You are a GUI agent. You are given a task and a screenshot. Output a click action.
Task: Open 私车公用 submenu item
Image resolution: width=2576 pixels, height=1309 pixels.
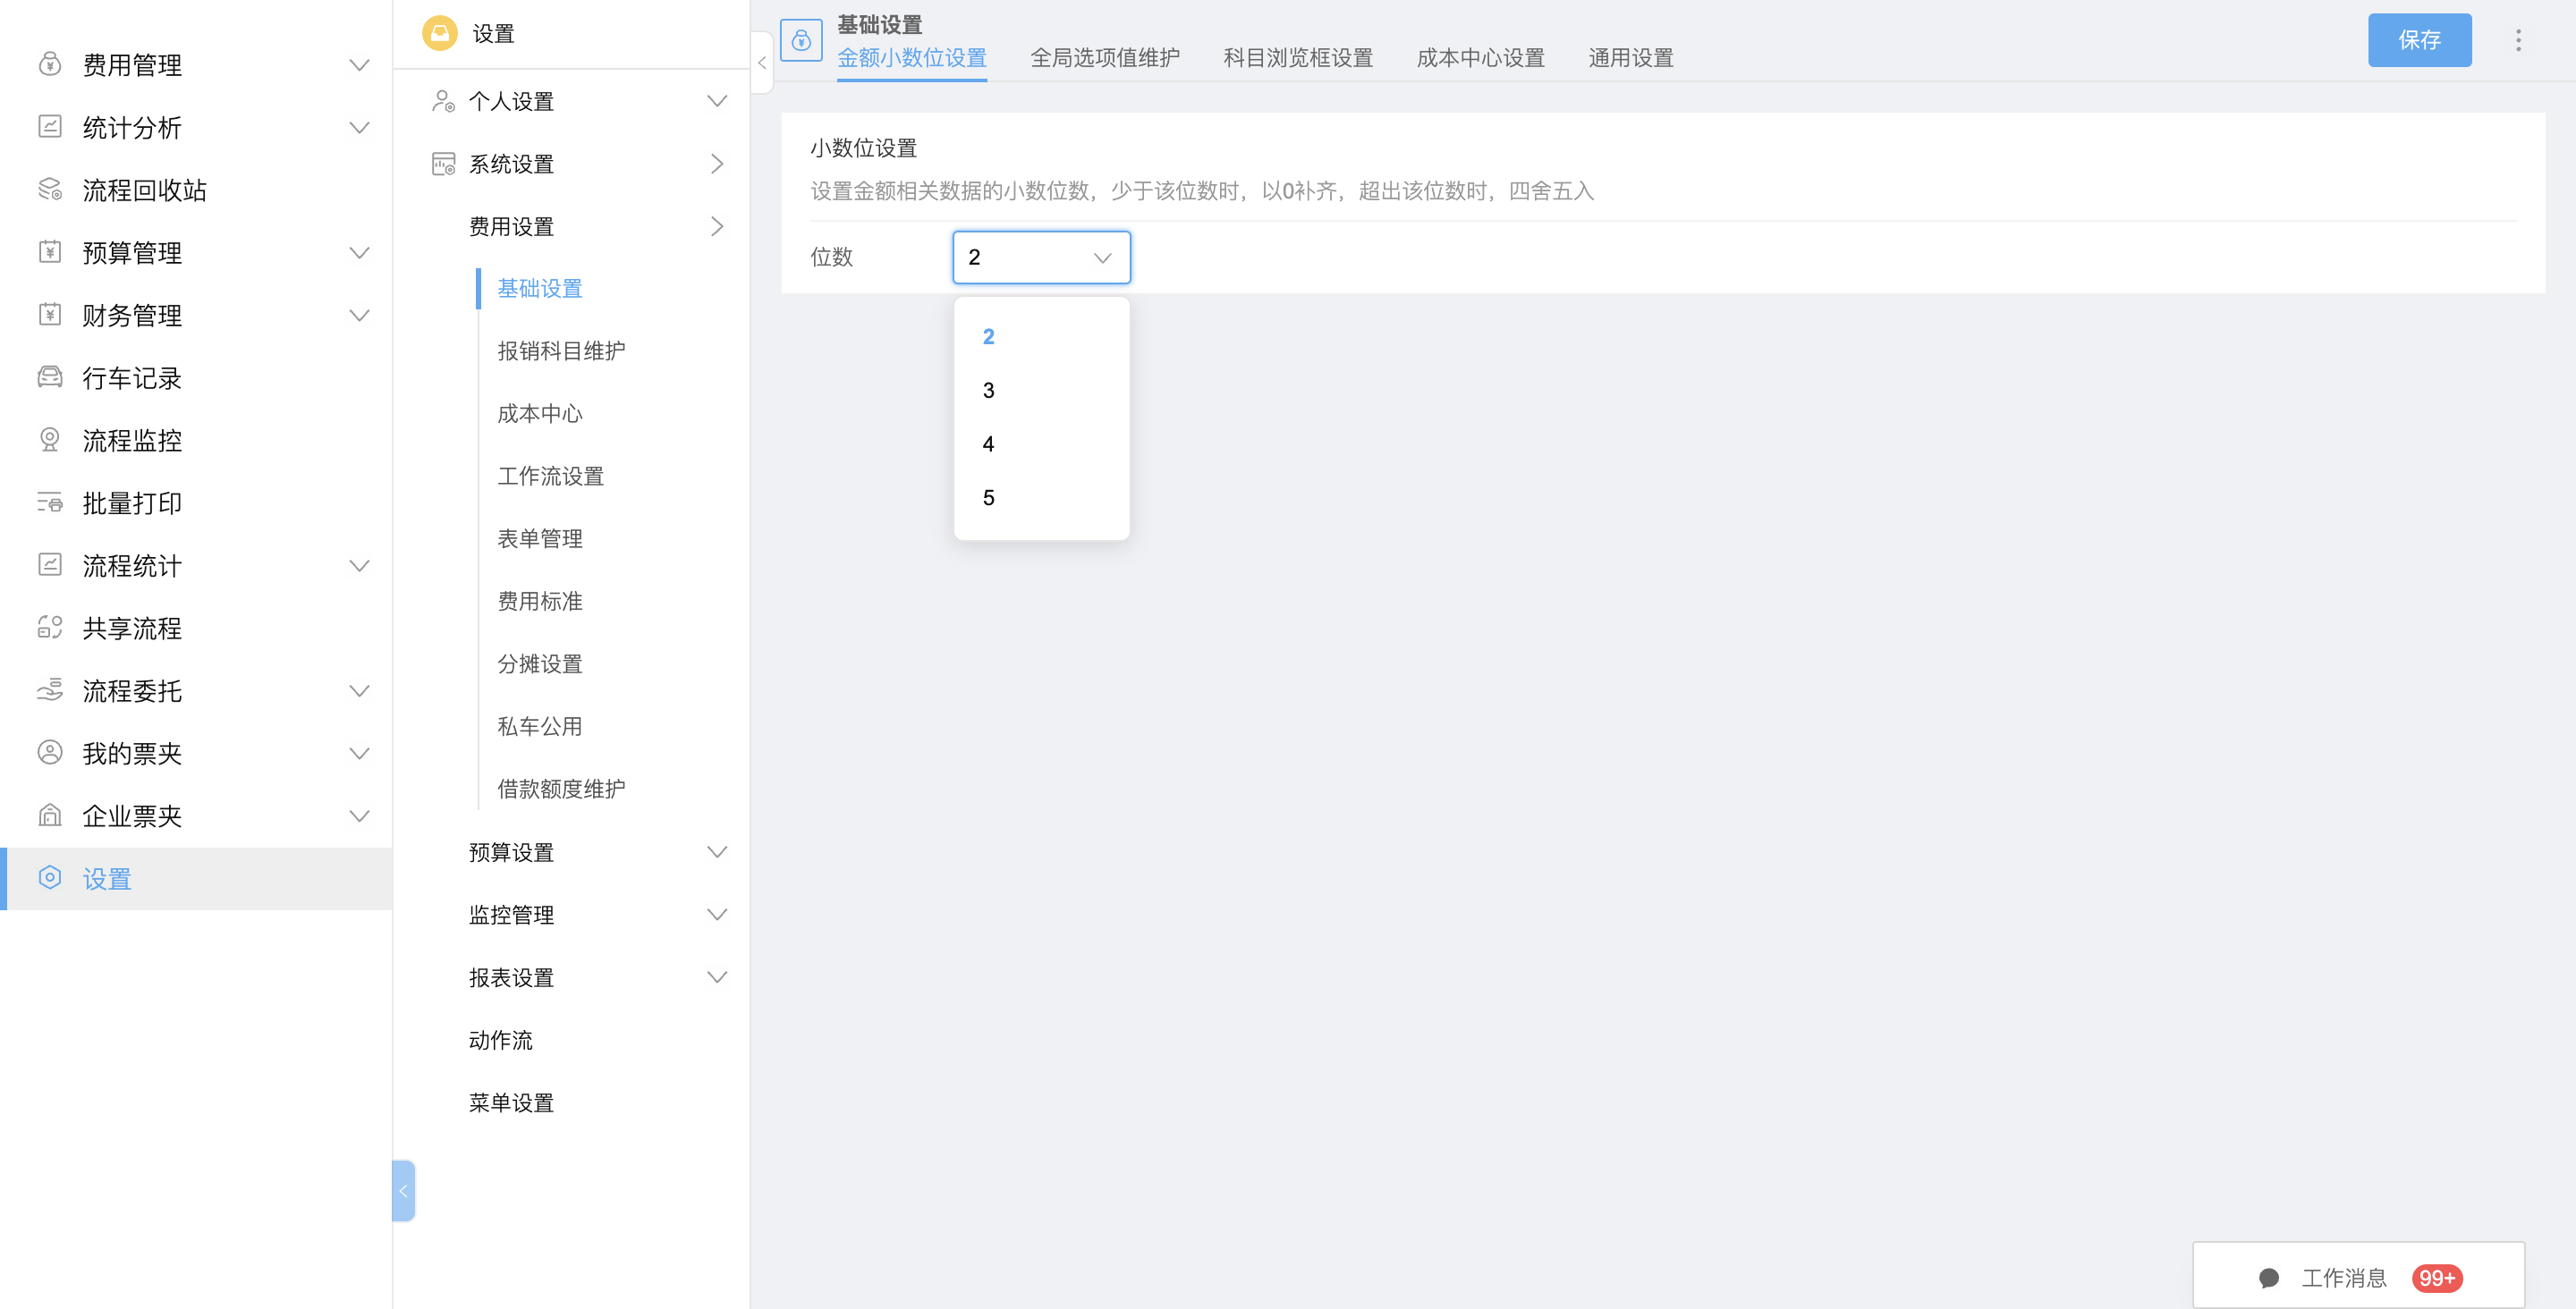tap(540, 726)
